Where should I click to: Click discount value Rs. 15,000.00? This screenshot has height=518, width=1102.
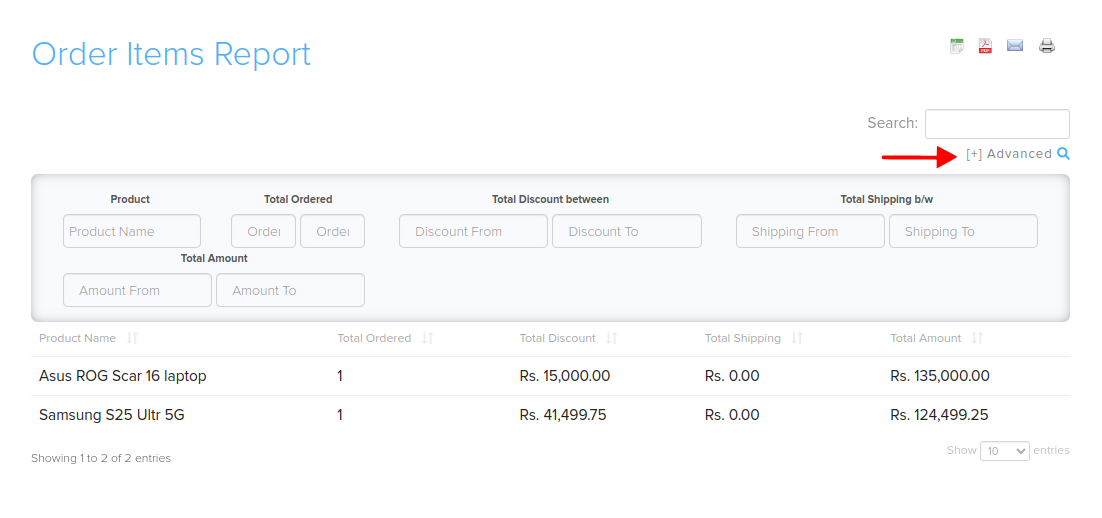[565, 376]
